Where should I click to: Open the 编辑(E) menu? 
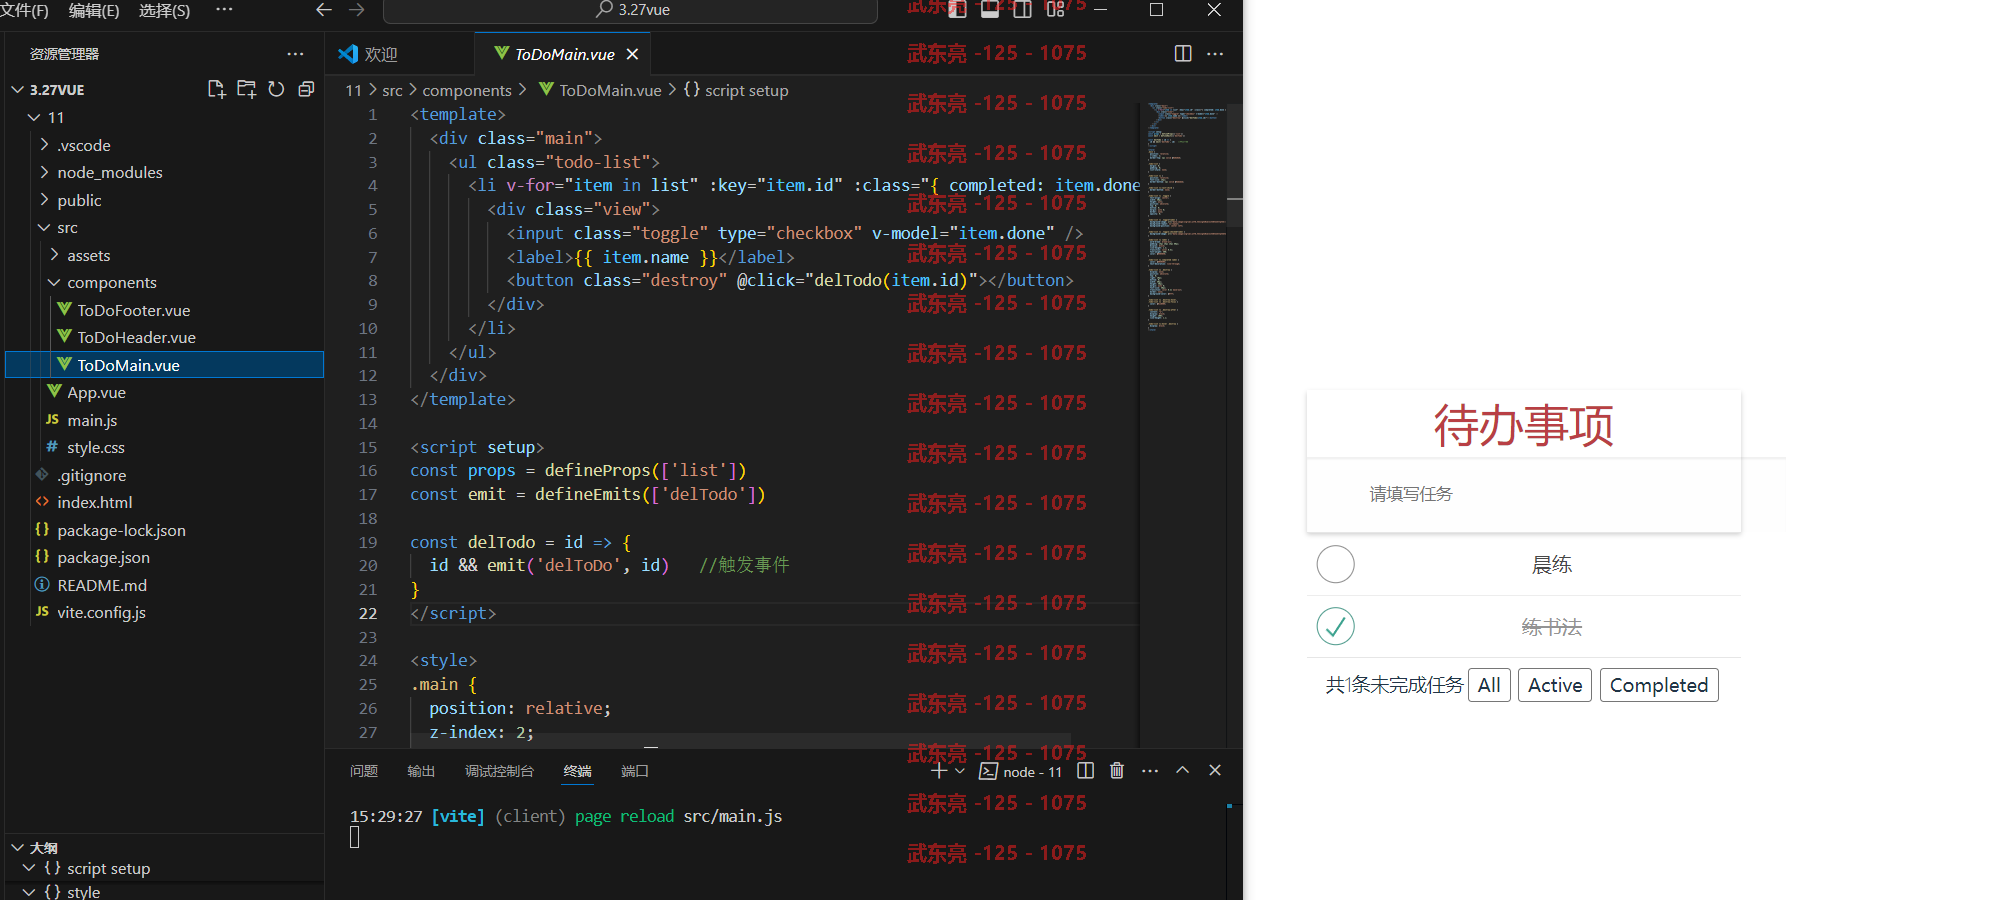(x=94, y=10)
